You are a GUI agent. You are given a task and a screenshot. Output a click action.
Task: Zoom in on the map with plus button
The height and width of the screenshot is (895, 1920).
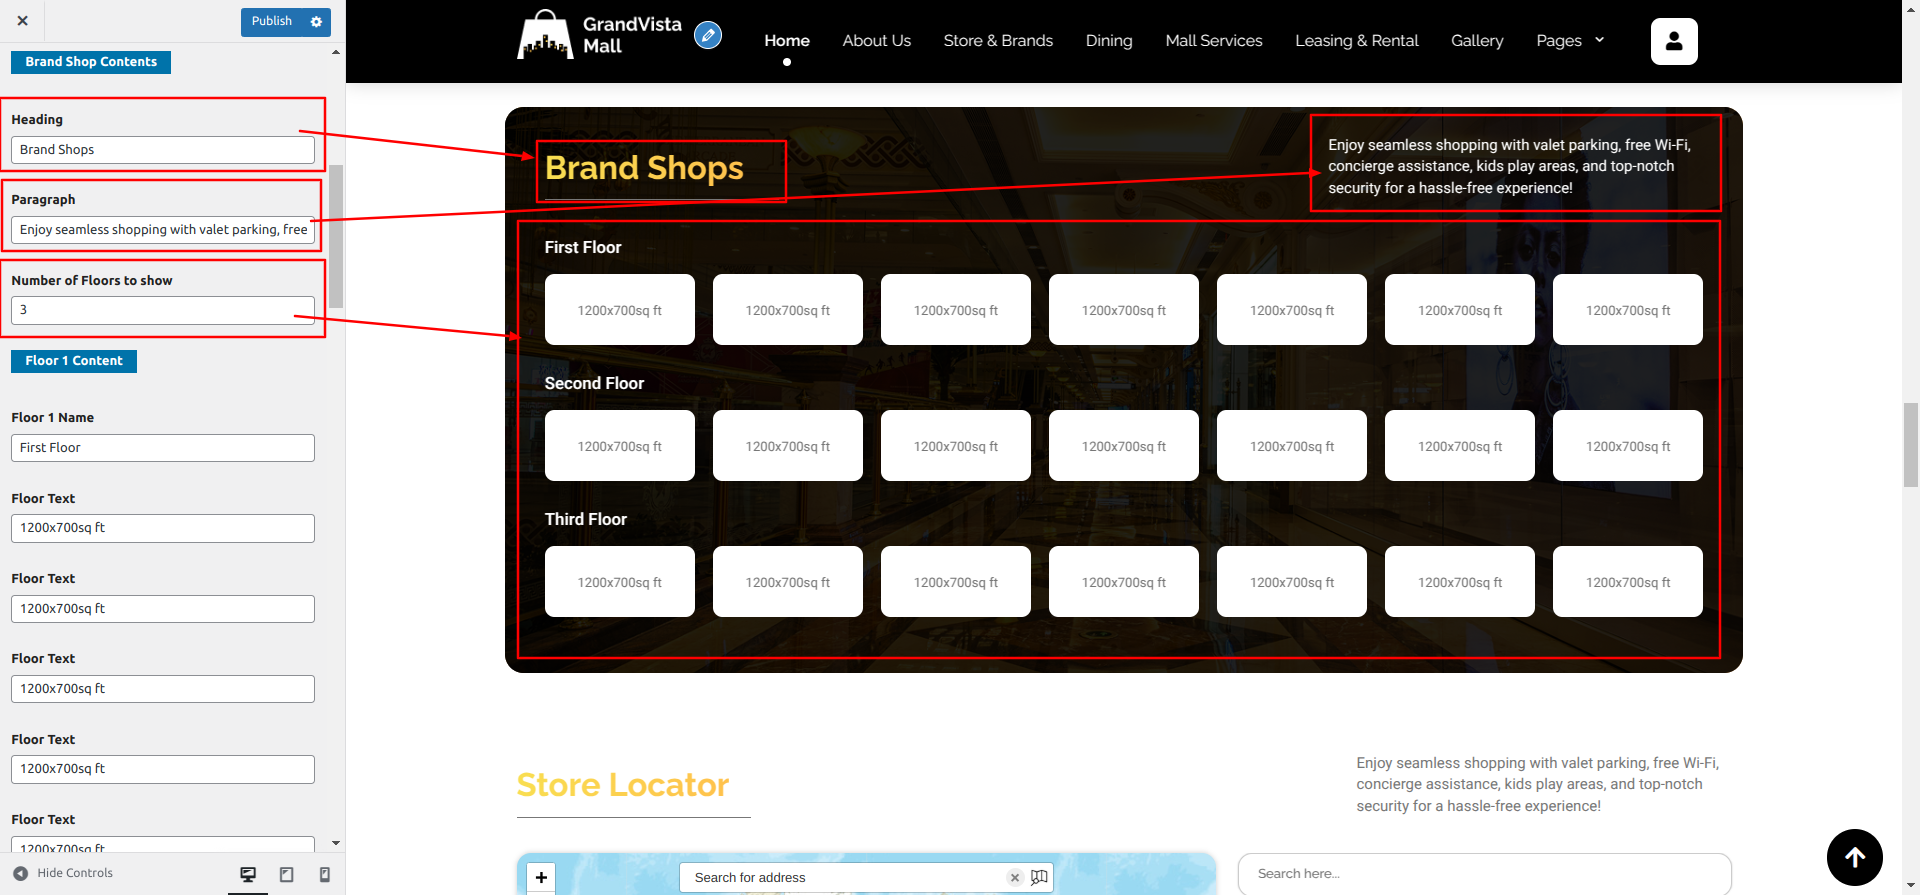[541, 878]
